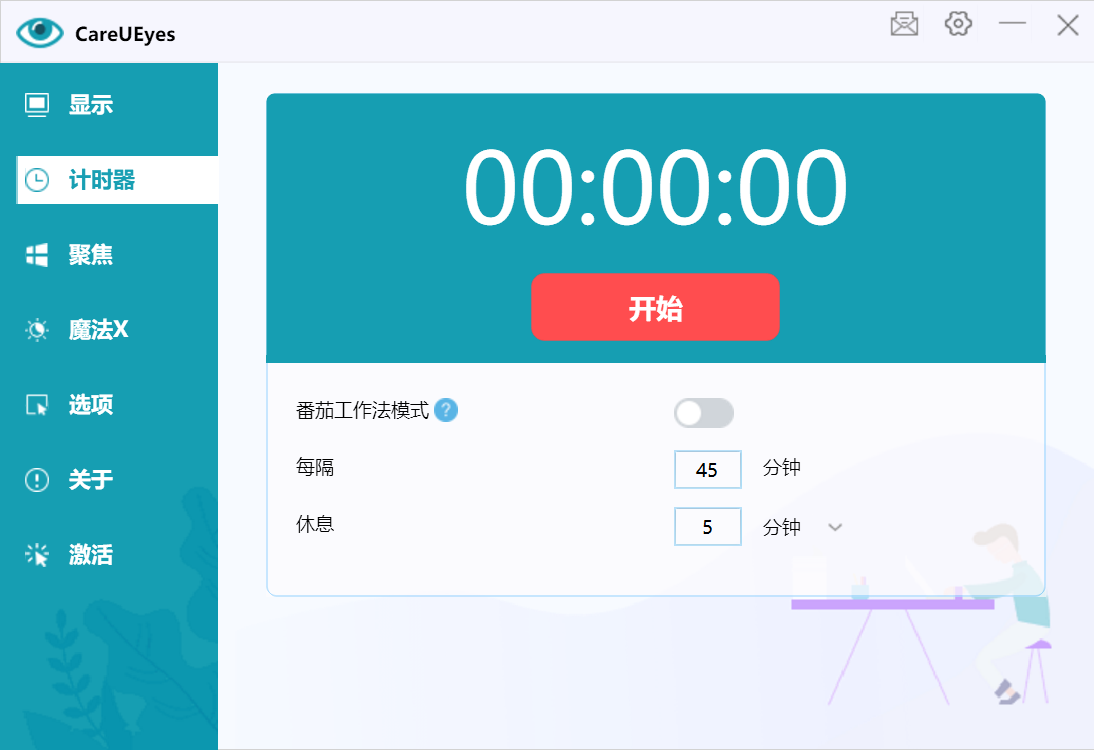This screenshot has height=750, width=1094.
Task: Minimize the CareUEyes window
Action: (x=1012, y=24)
